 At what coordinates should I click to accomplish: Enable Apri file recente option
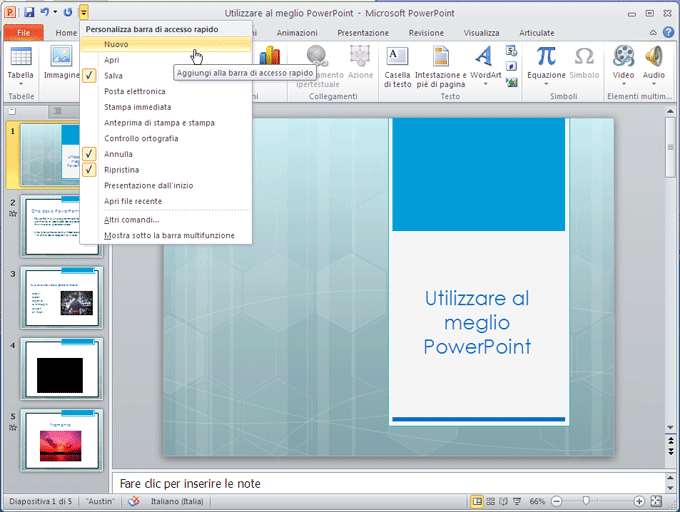165,201
